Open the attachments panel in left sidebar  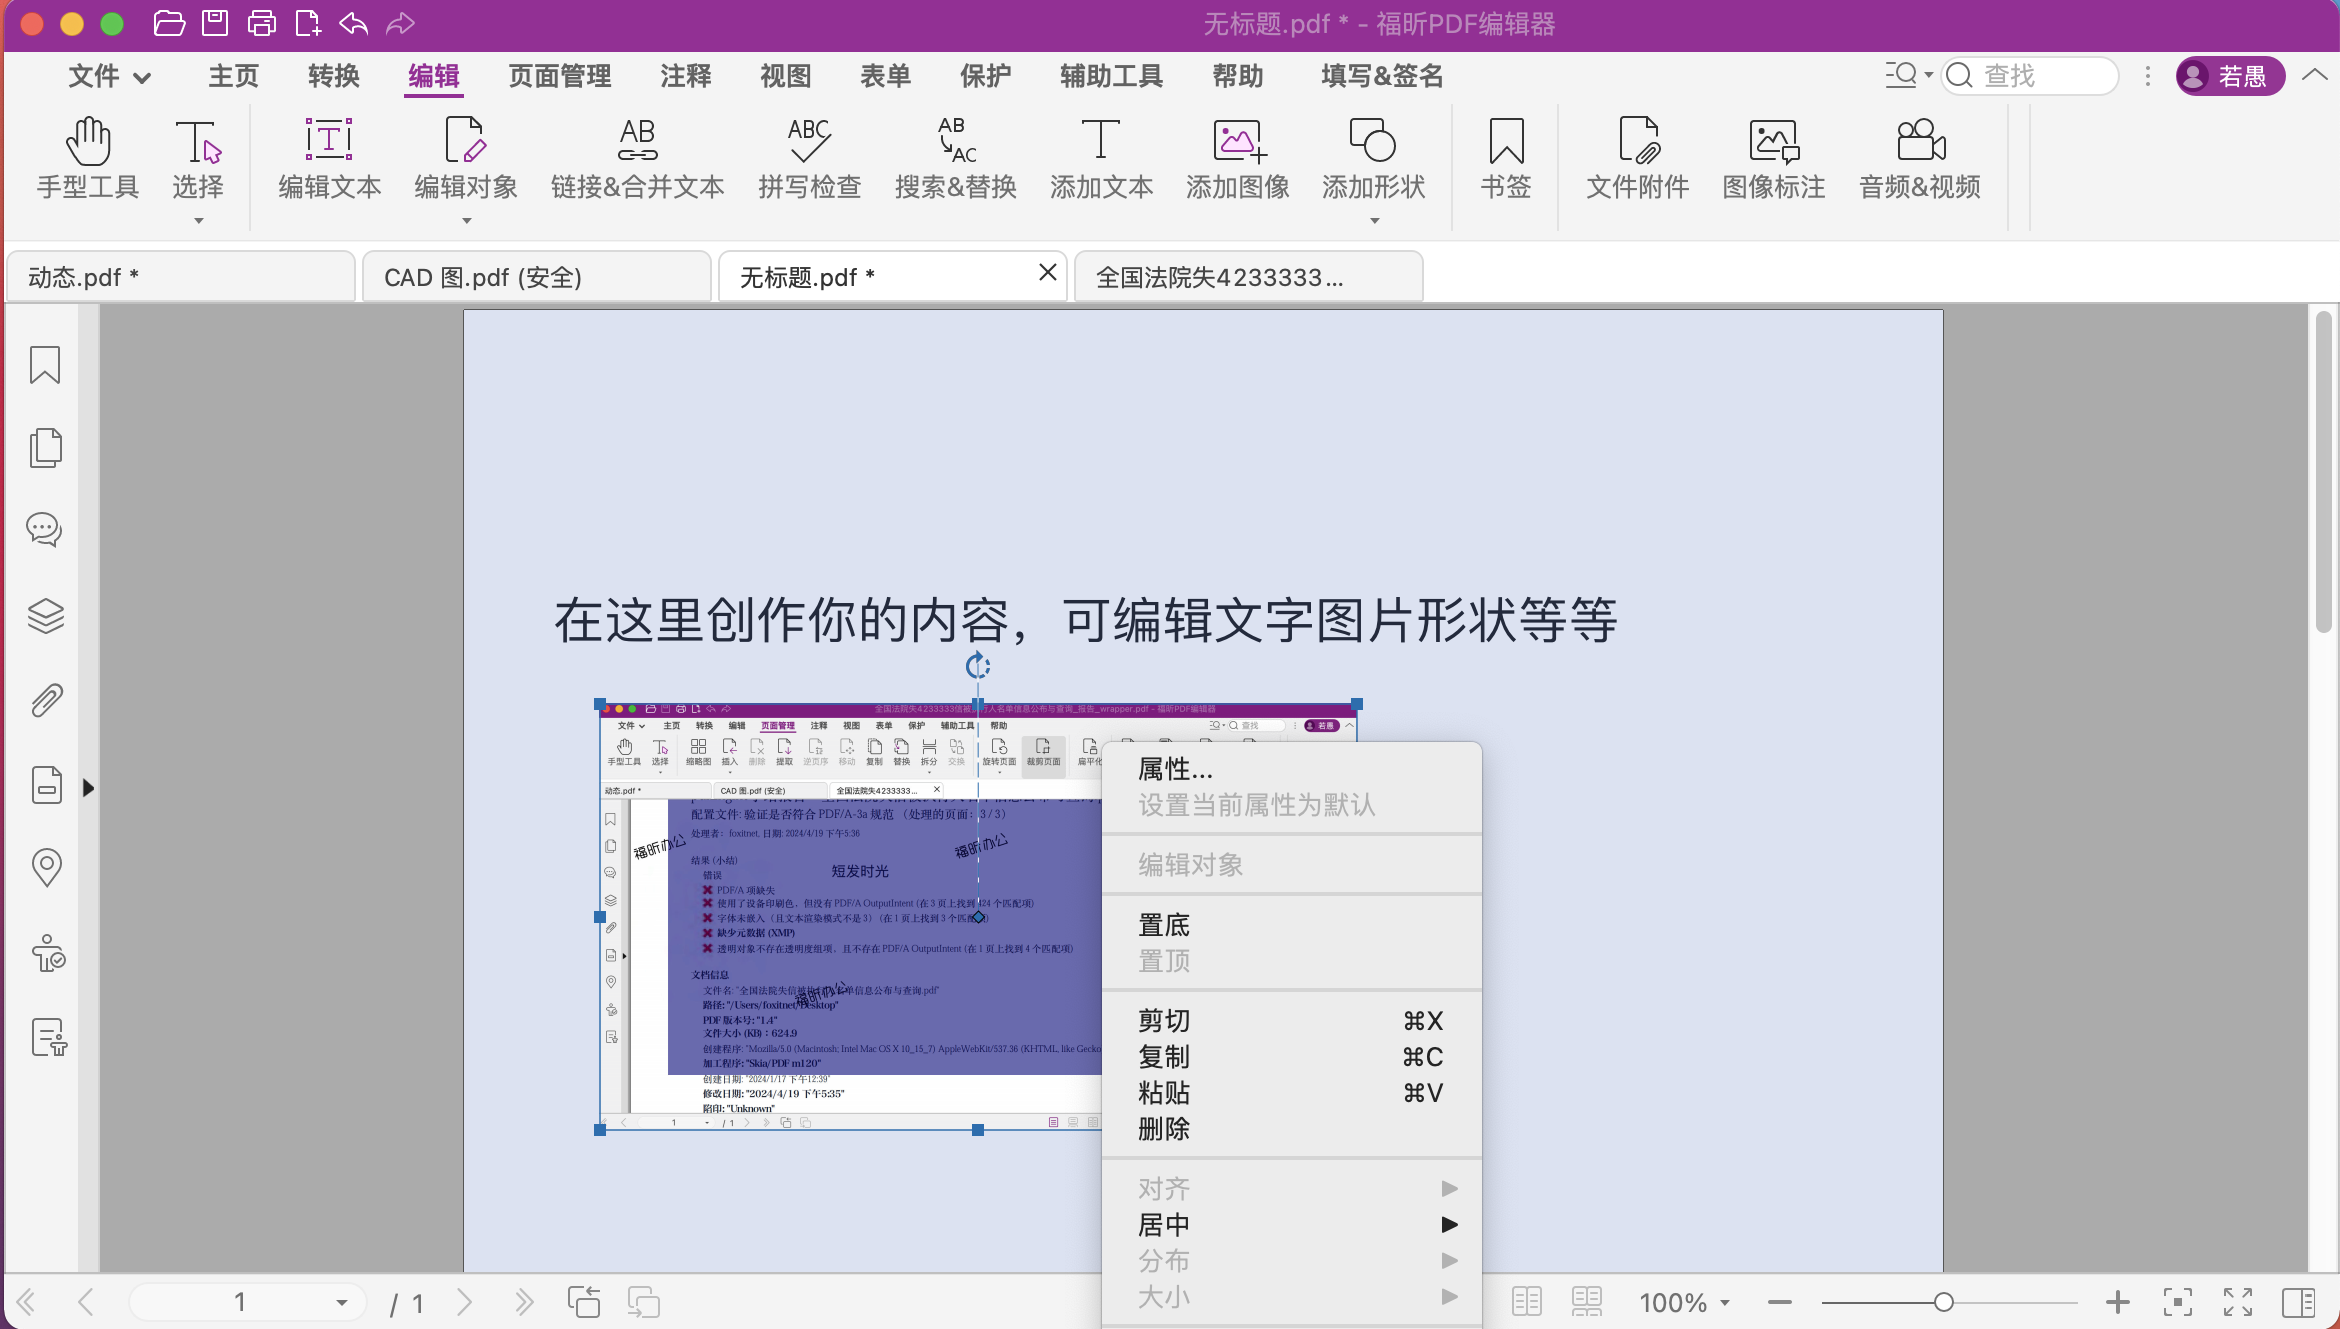tap(45, 700)
